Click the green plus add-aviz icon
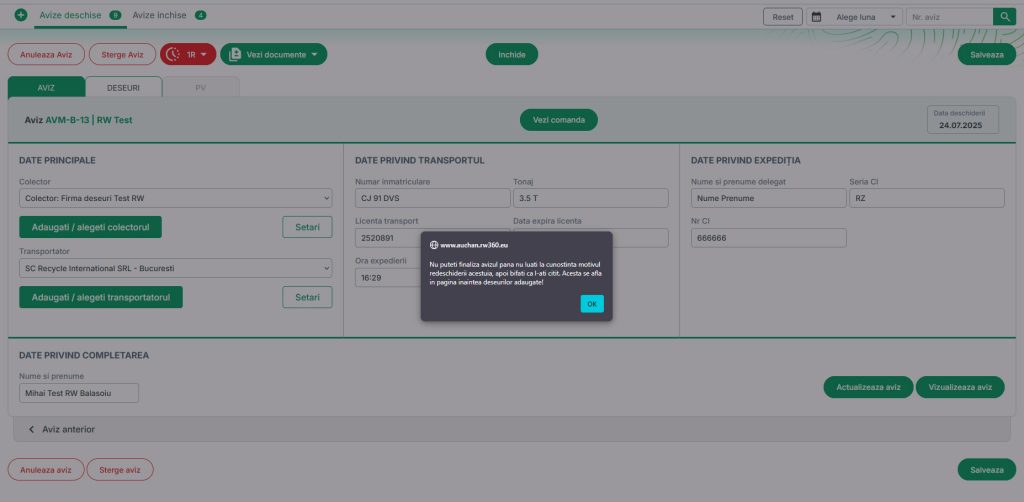The image size is (1024, 502). click(x=20, y=16)
